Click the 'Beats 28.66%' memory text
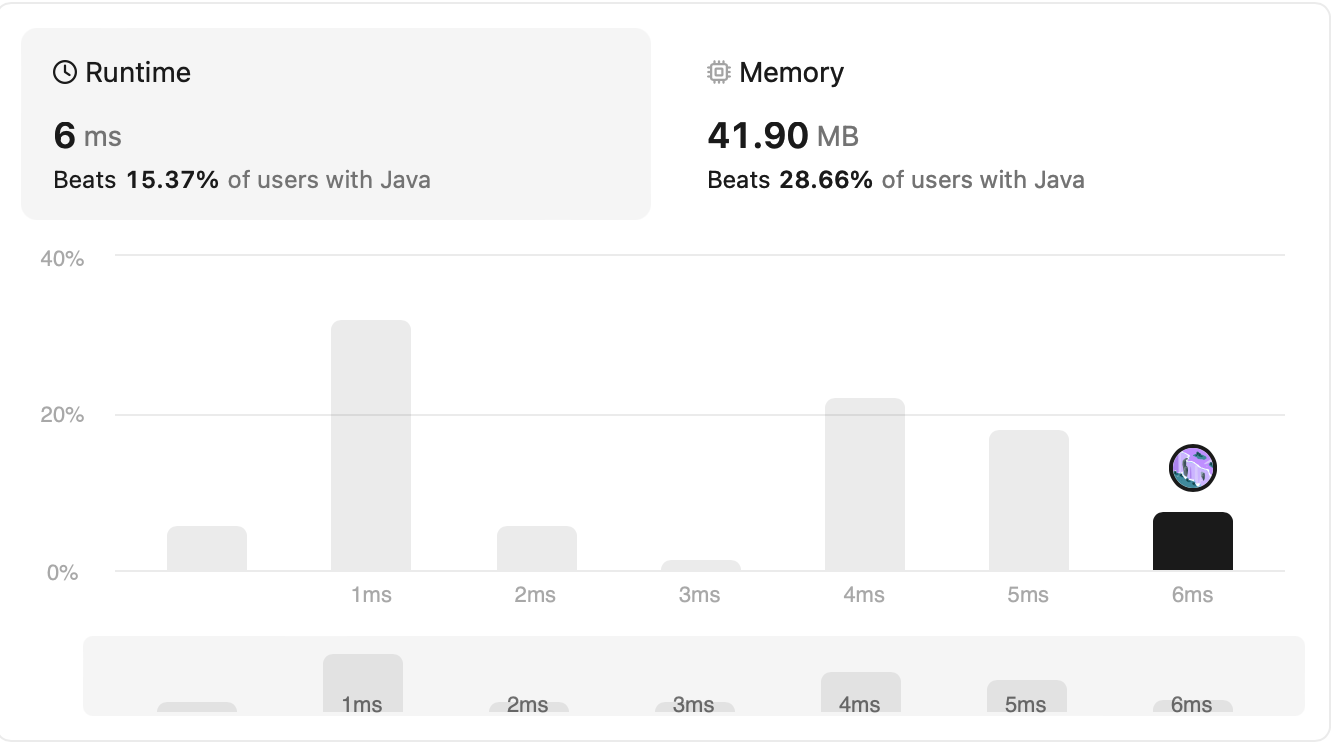The width and height of the screenshot is (1332, 746). coord(790,180)
